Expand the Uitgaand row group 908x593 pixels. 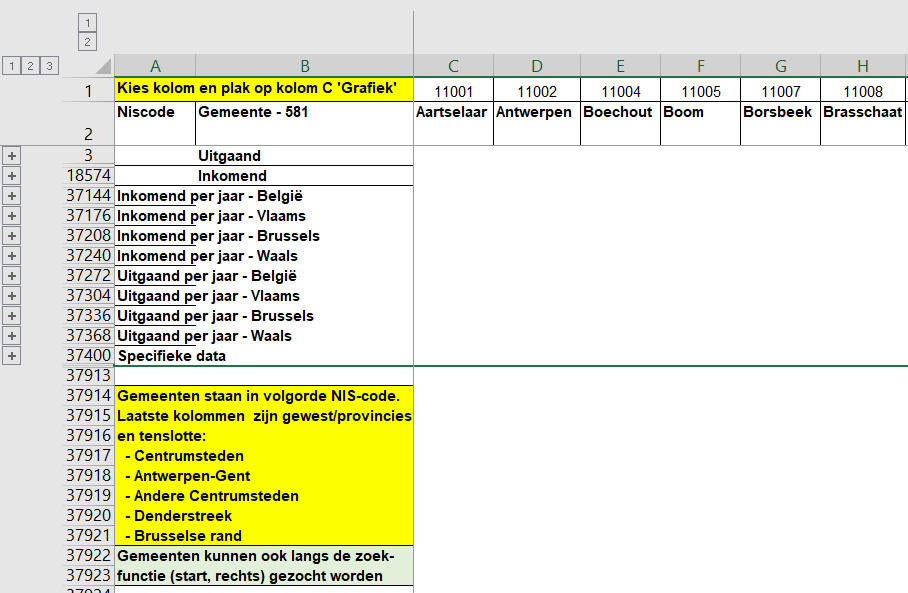click(x=12, y=155)
